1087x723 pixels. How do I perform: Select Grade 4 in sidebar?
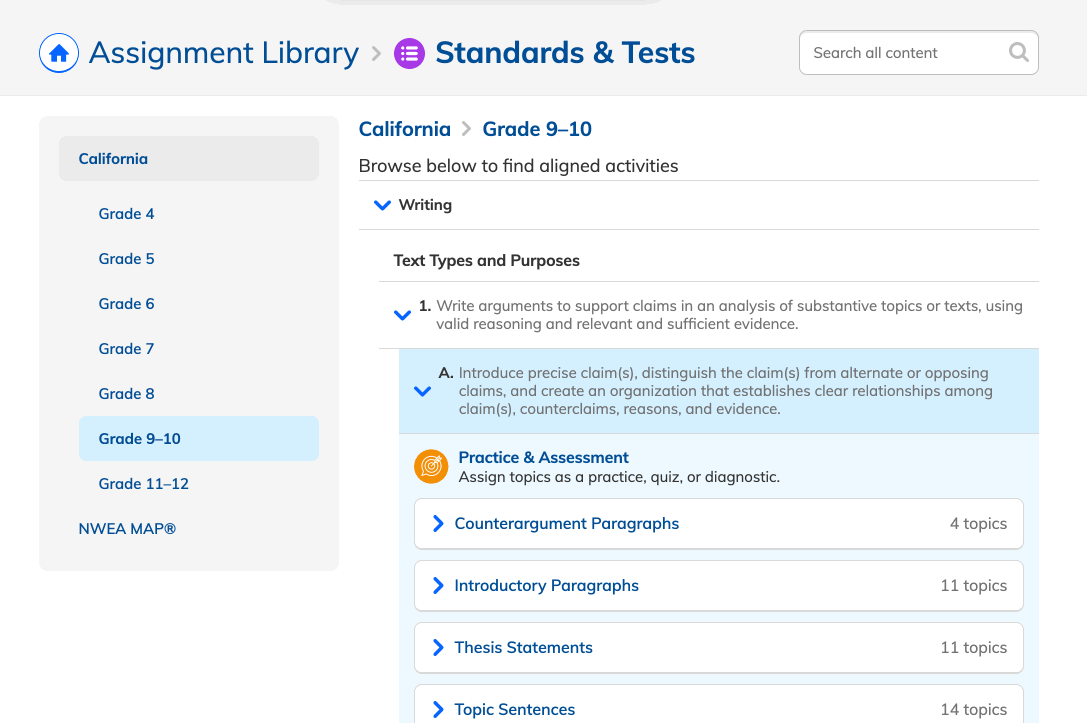(x=126, y=214)
